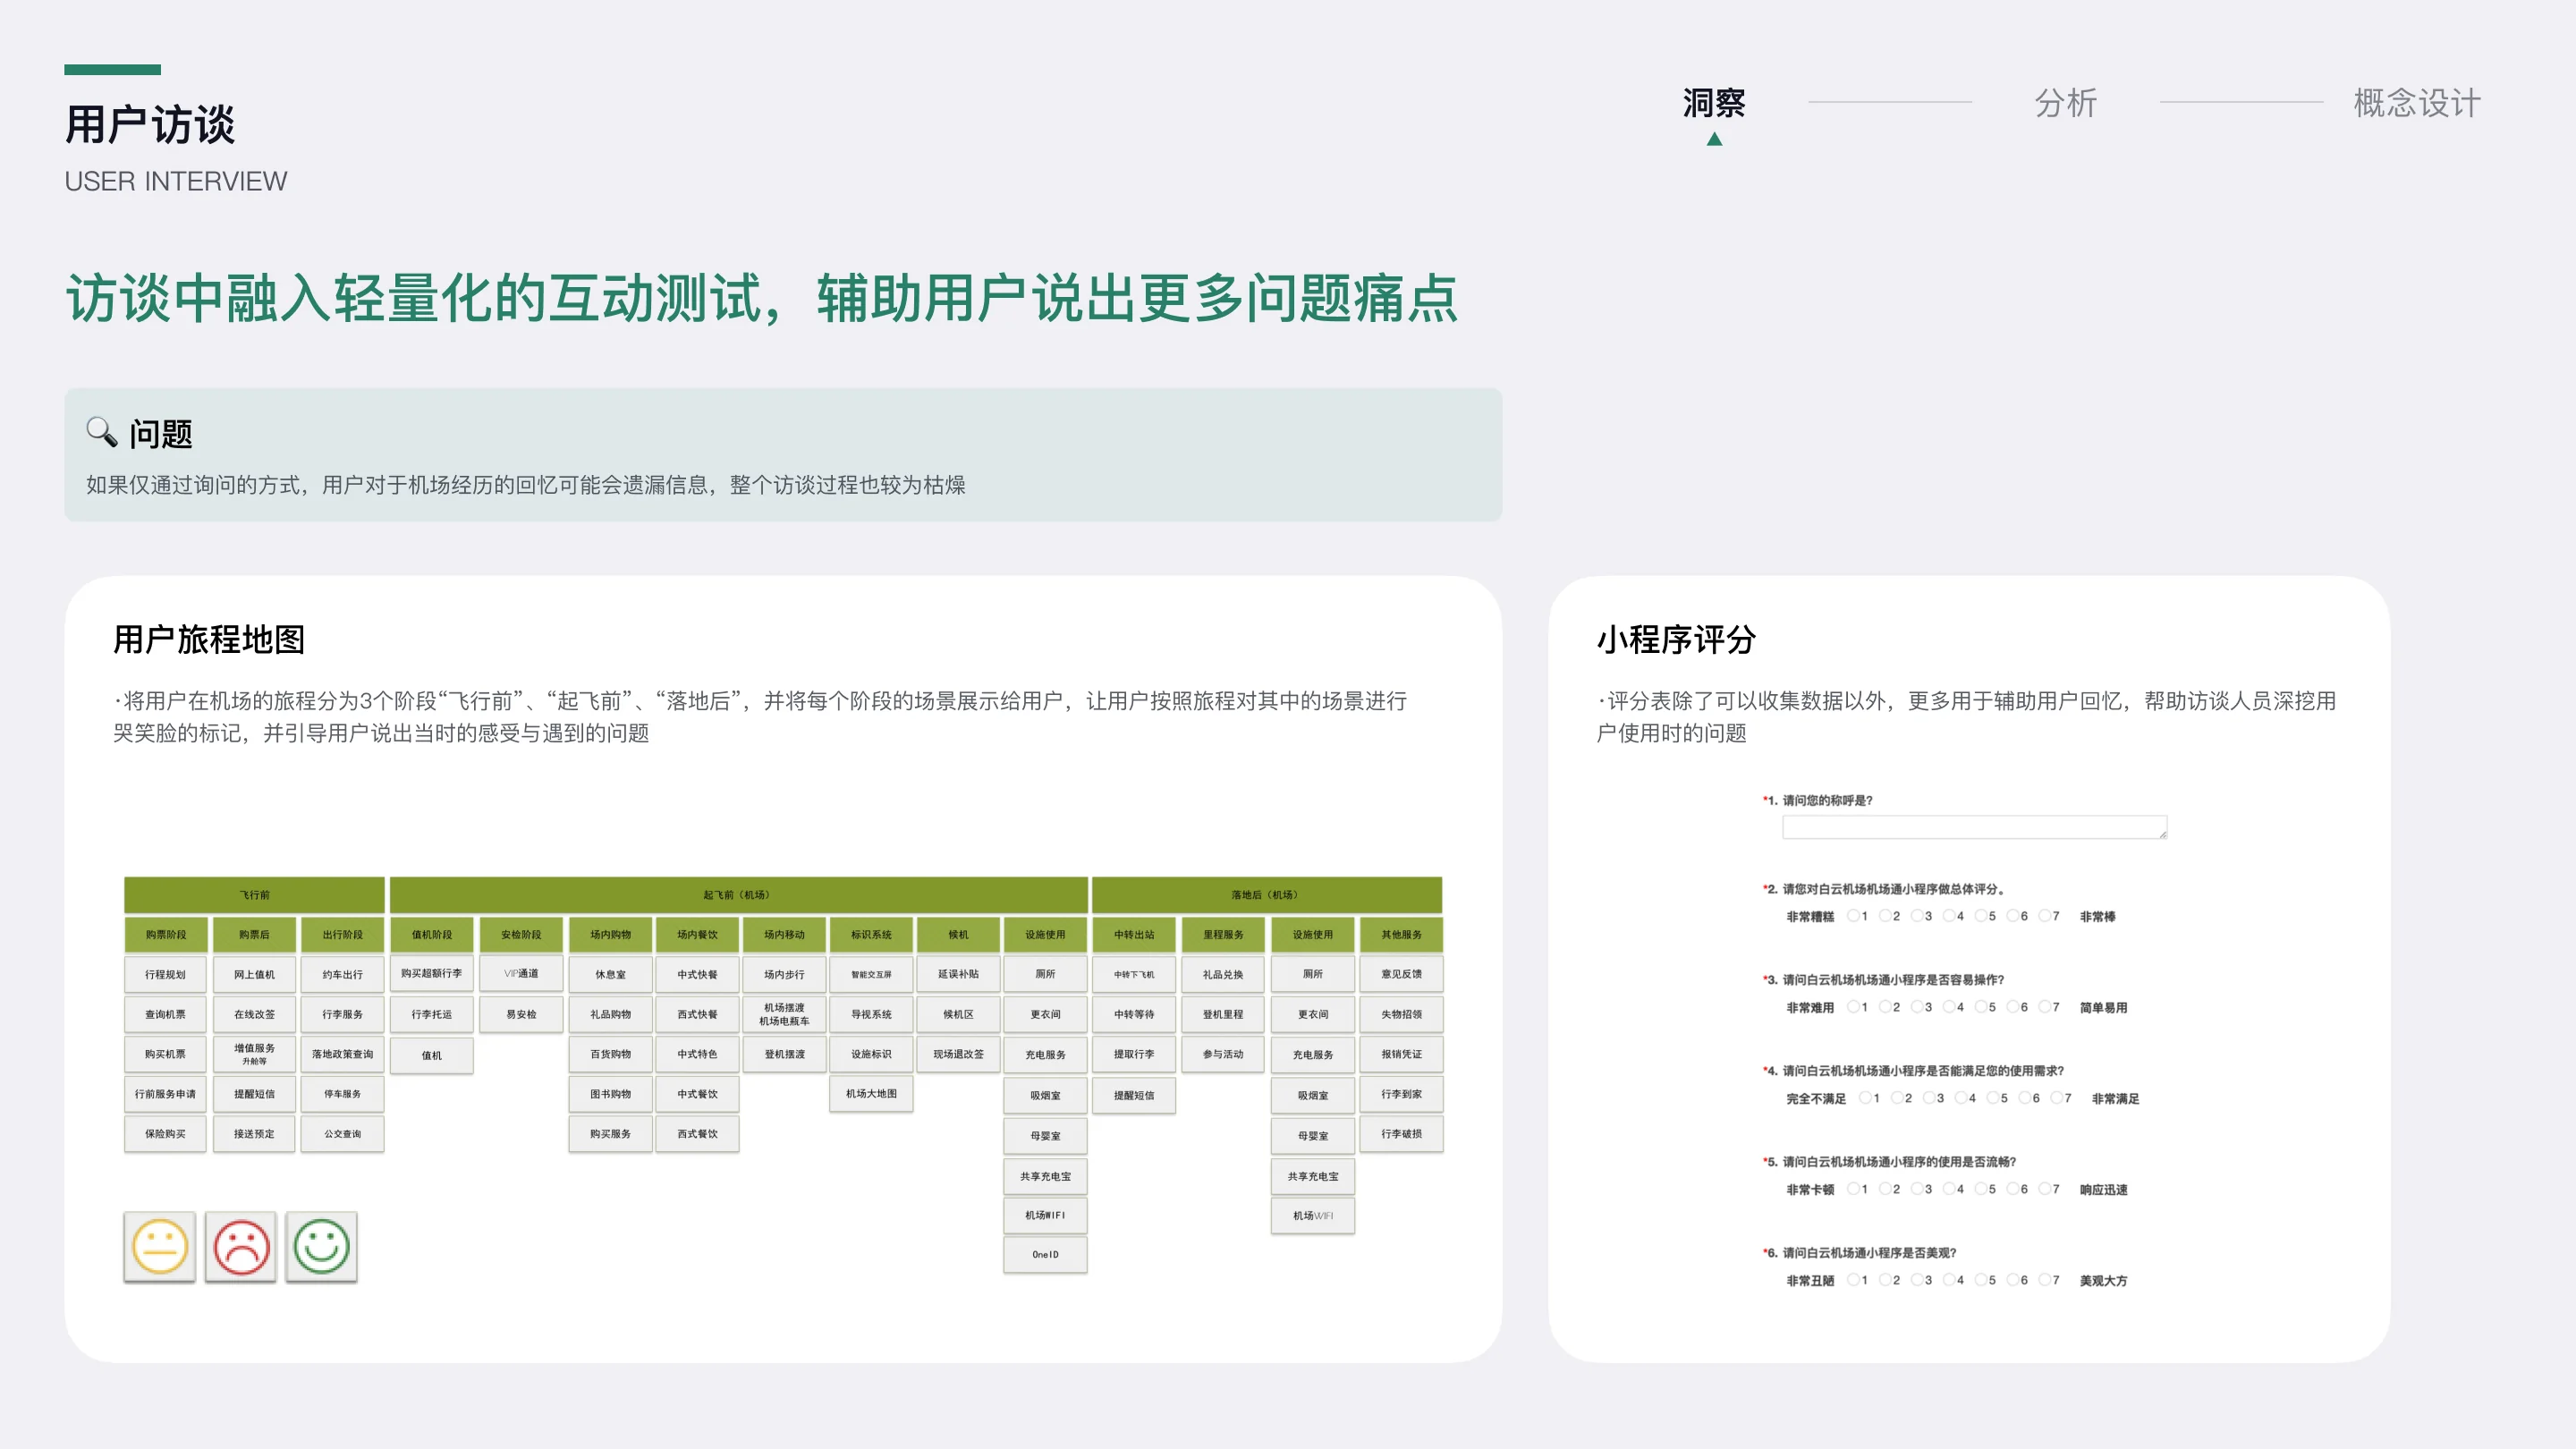Select the 易安检 scene card

[x=521, y=1014]
